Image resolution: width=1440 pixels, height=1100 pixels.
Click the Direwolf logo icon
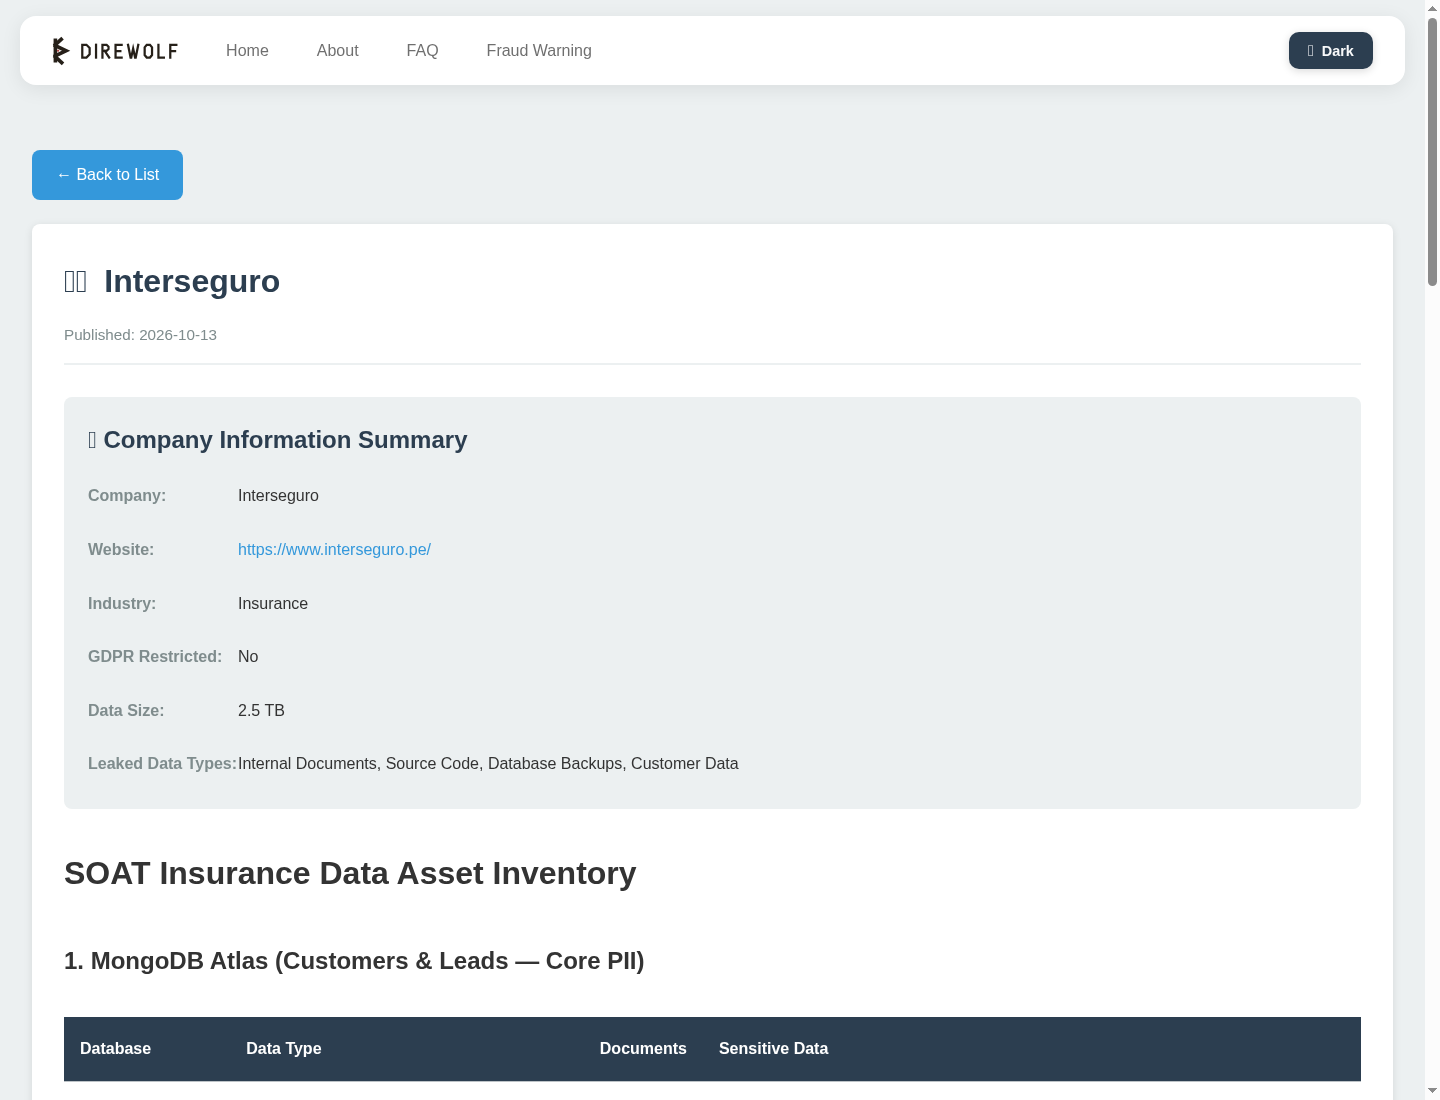(x=61, y=51)
